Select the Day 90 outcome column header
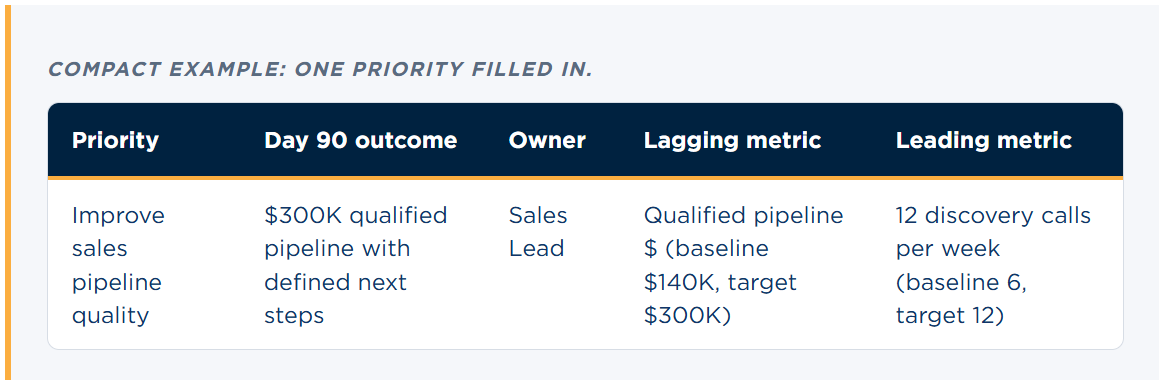This screenshot has height=385, width=1162. click(x=360, y=141)
